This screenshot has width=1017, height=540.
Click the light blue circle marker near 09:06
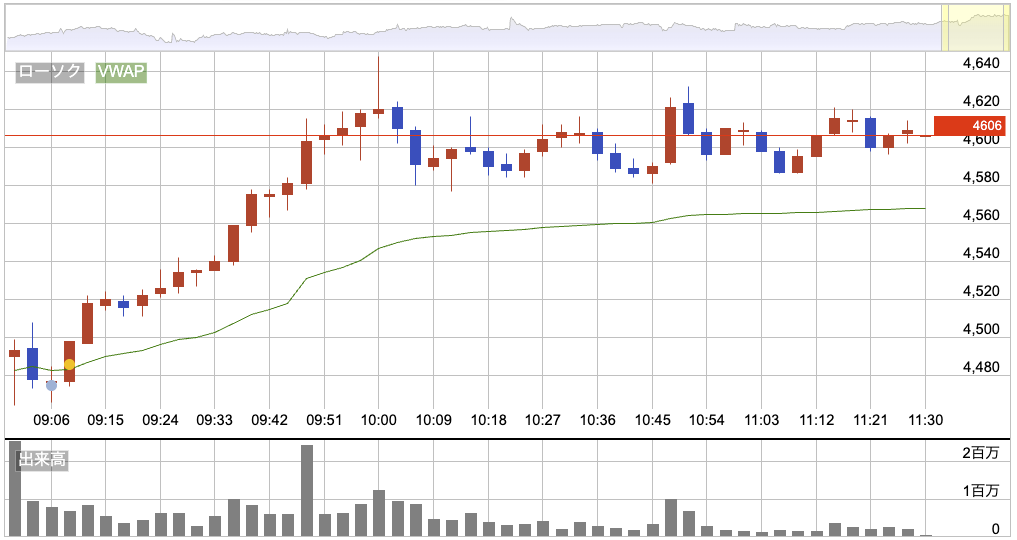pyautogui.click(x=51, y=385)
